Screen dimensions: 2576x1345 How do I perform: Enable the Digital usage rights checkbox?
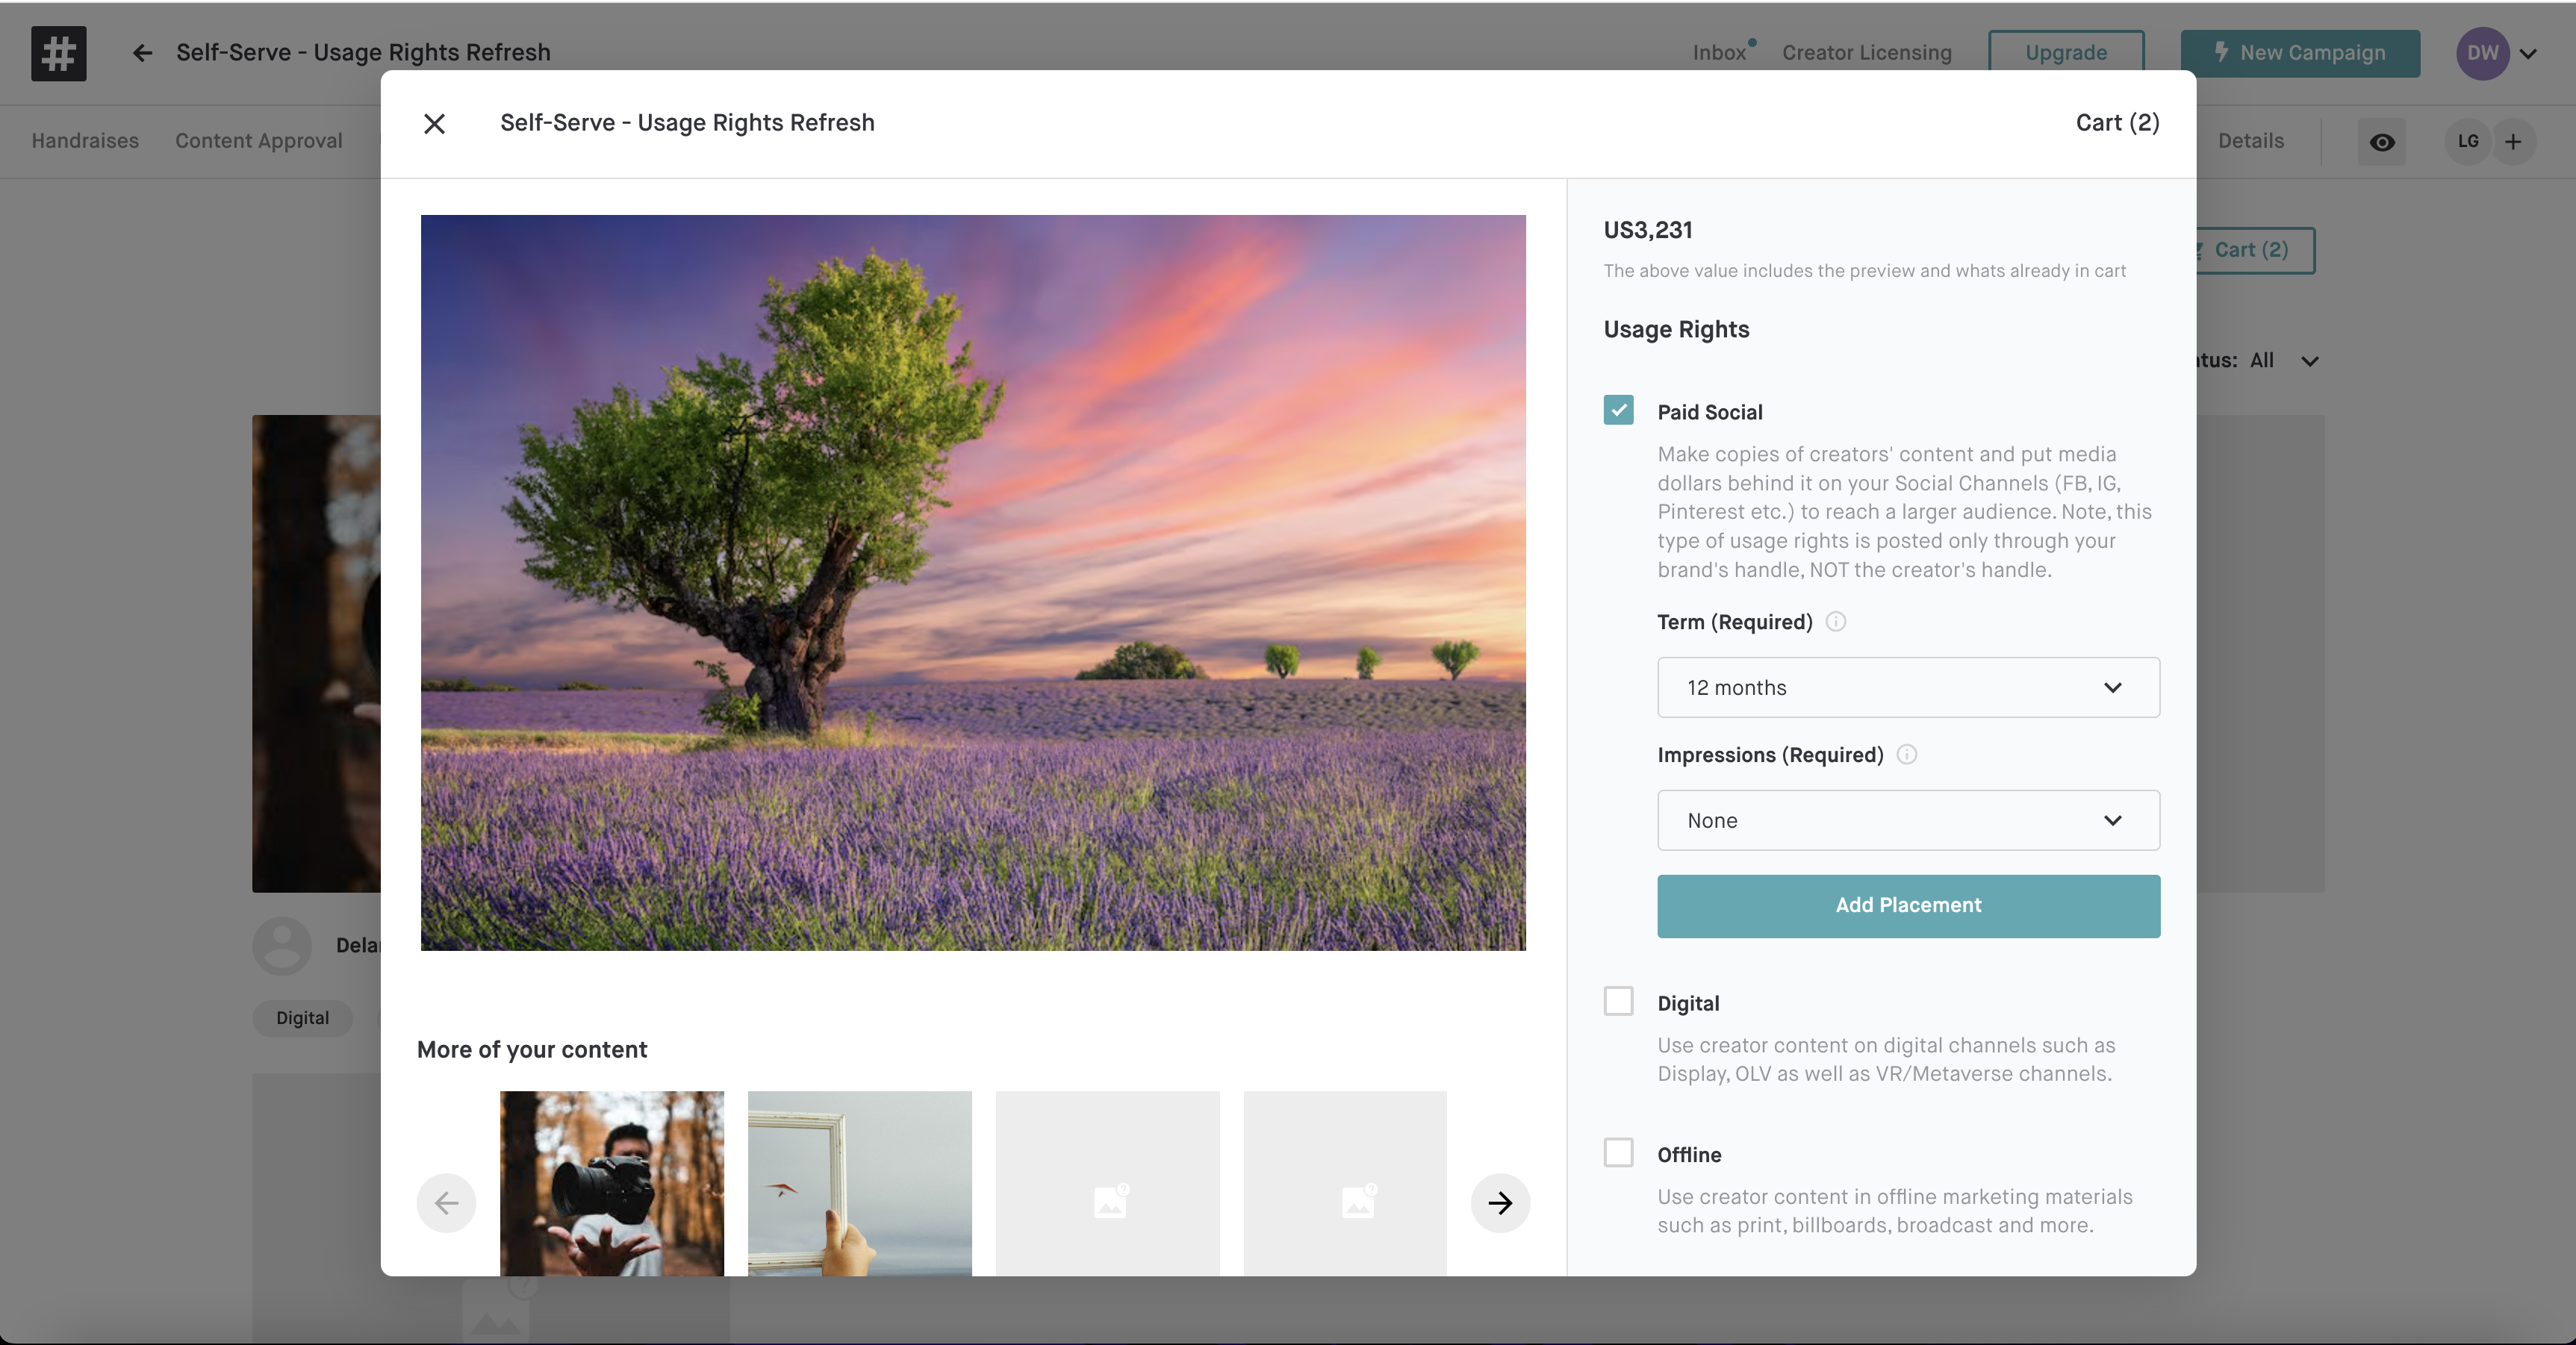point(1618,1001)
